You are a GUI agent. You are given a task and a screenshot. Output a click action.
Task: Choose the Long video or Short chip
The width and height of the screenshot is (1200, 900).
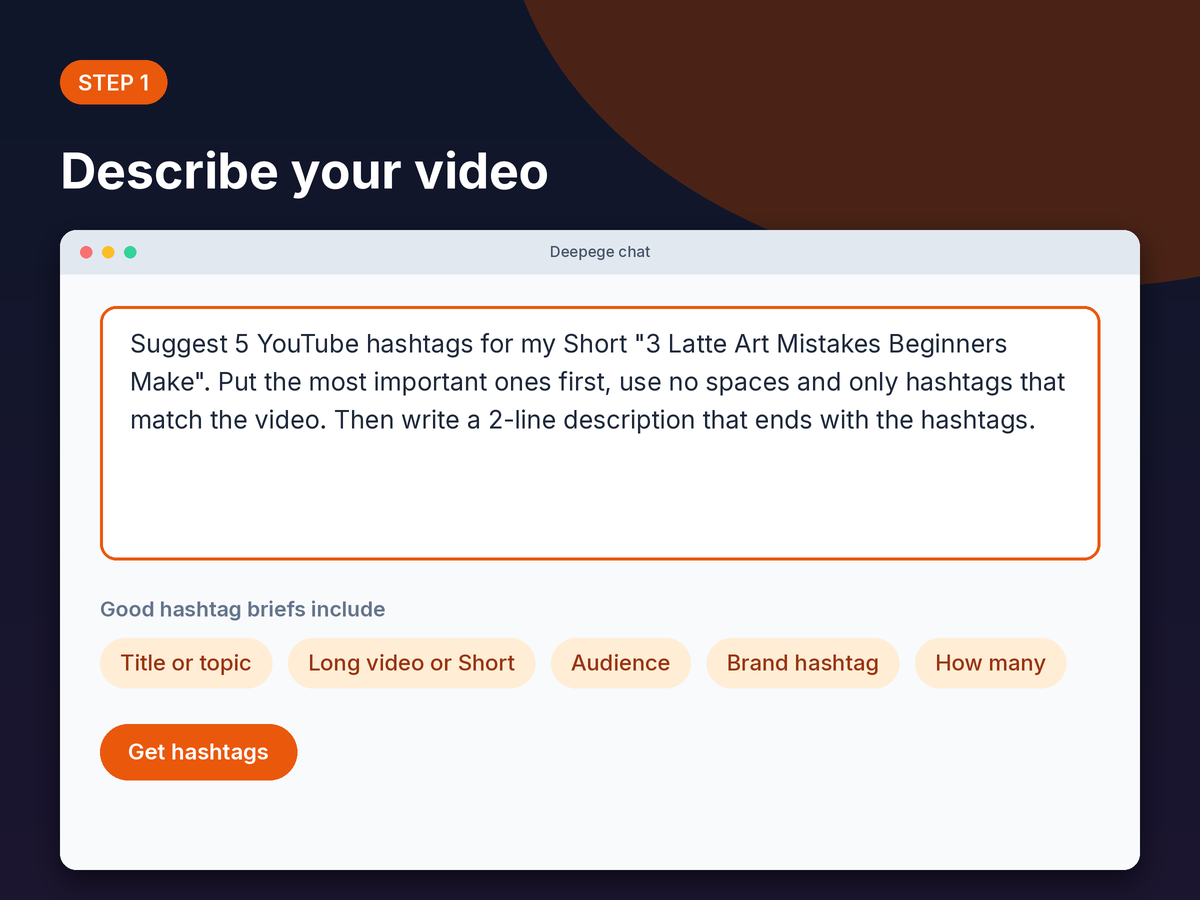tap(412, 663)
